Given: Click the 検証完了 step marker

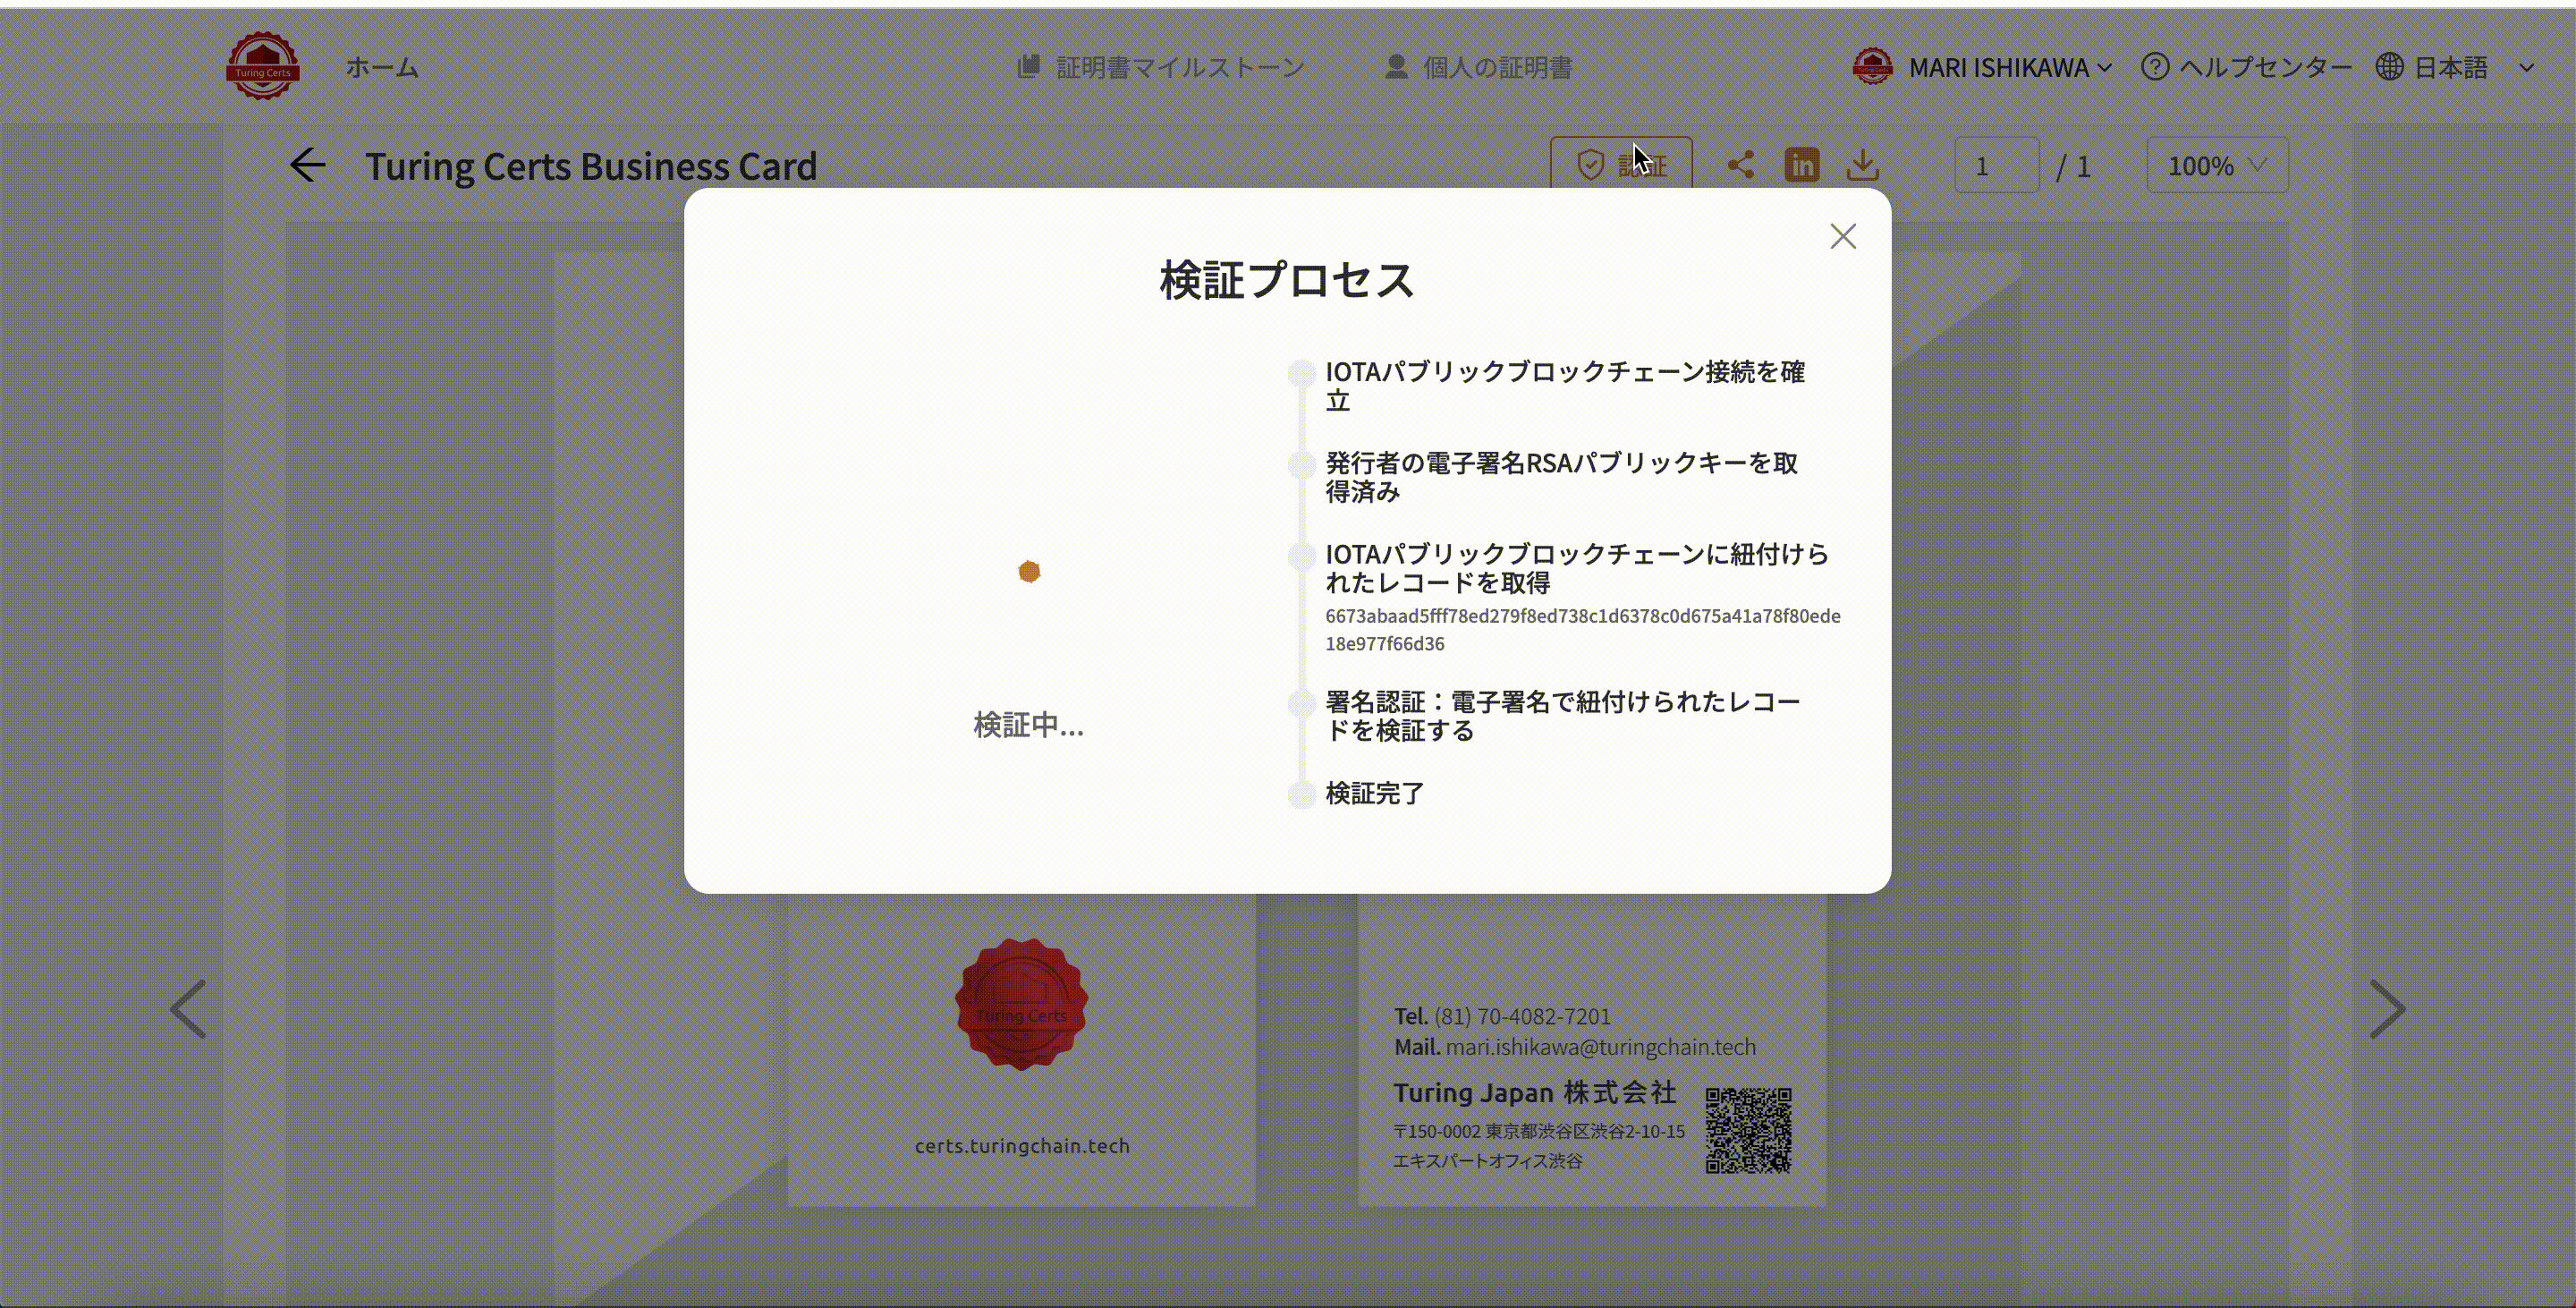Looking at the screenshot, I should (x=1301, y=795).
